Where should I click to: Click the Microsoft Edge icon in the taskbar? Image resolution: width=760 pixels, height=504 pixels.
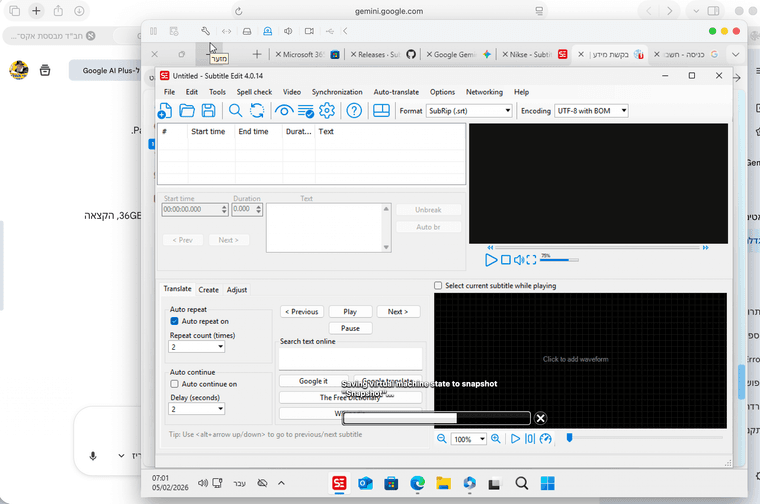tap(418, 484)
